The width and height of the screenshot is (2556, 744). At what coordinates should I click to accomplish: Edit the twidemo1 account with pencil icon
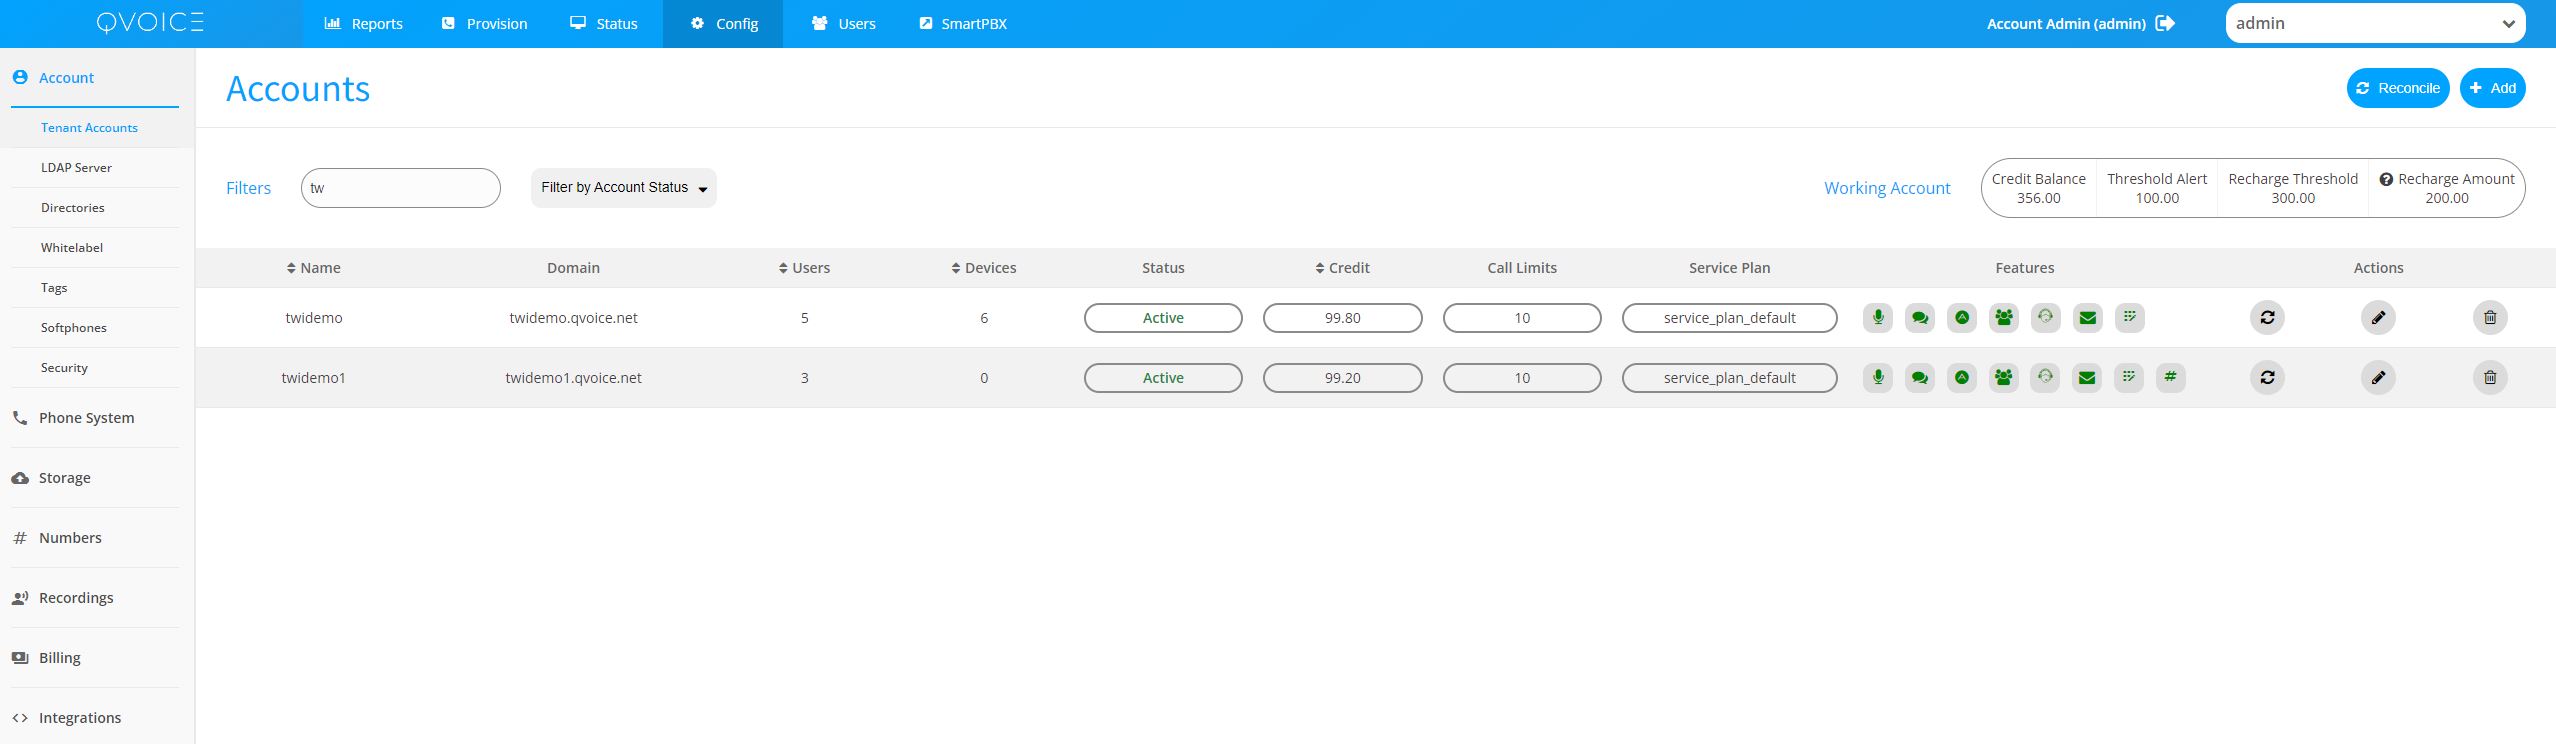coord(2378,378)
